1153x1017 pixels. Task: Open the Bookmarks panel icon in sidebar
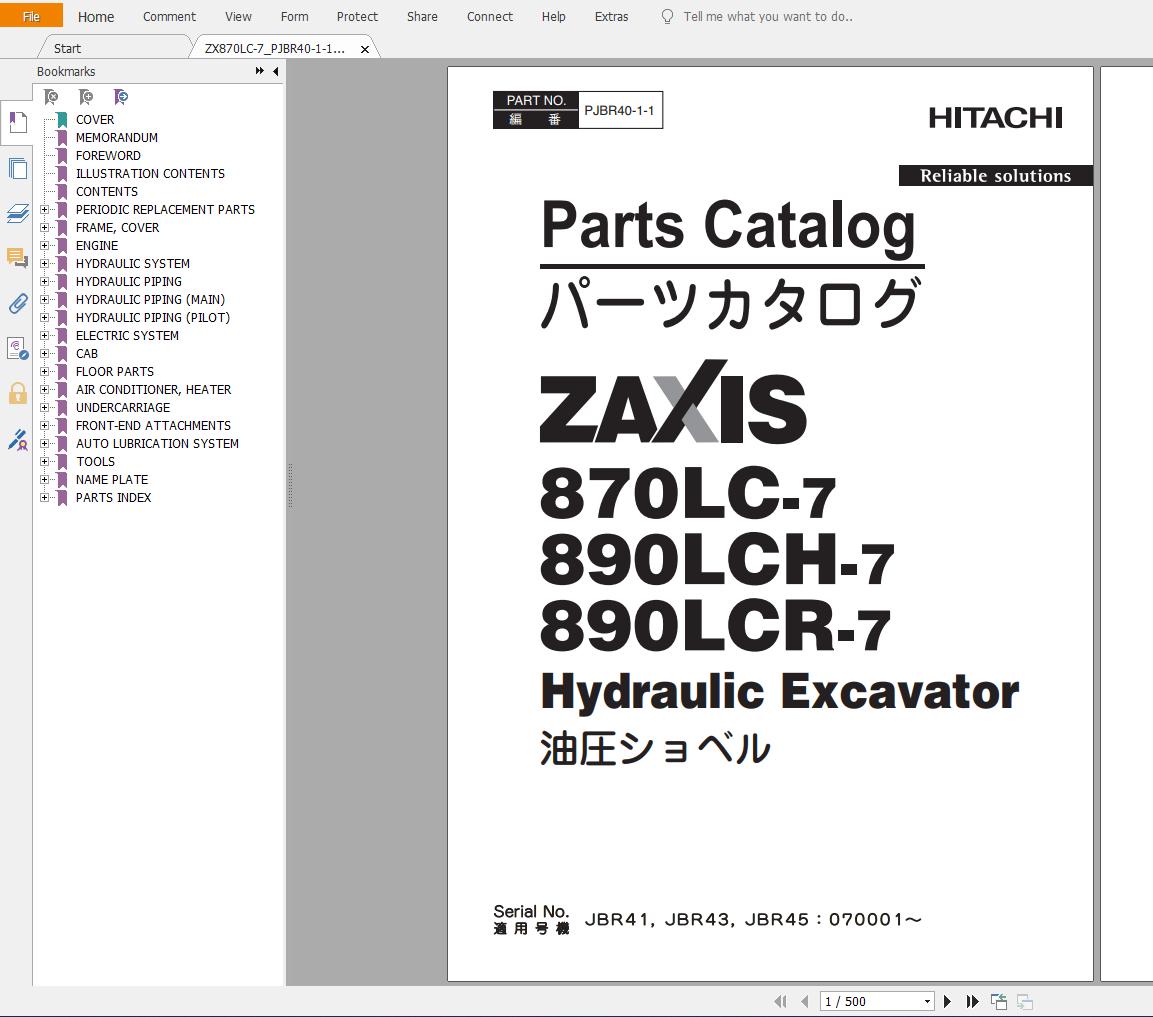[18, 123]
